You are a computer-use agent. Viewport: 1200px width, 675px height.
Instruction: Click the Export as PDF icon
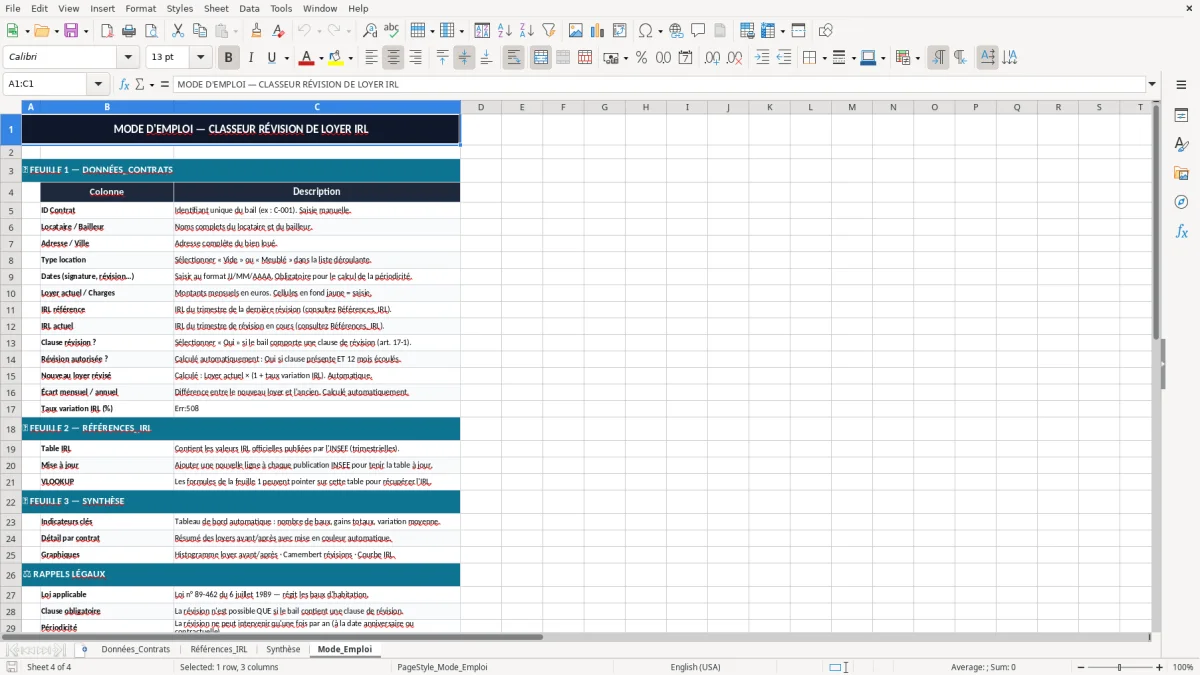coord(106,31)
